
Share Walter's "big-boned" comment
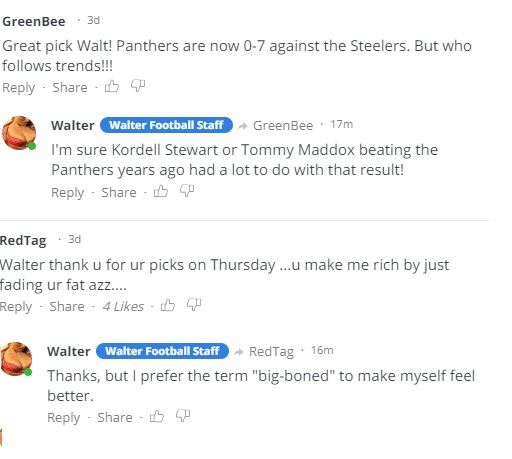(x=115, y=417)
